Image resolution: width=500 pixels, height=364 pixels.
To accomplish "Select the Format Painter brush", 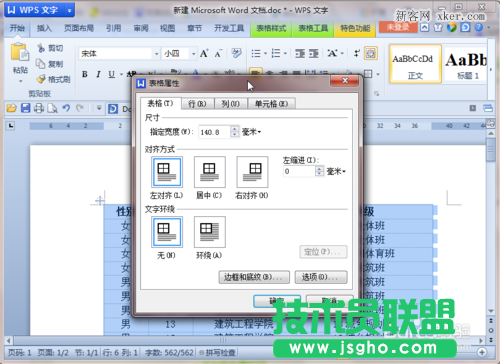I will (41, 79).
